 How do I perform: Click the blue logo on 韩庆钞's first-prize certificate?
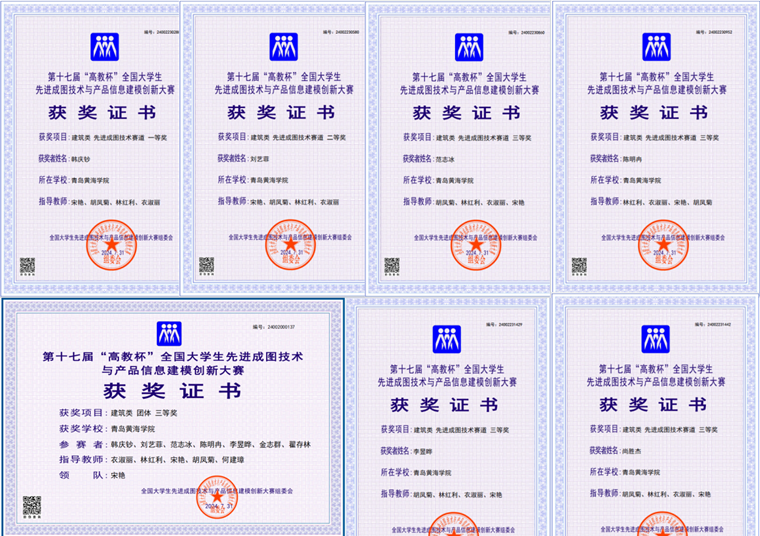105,46
